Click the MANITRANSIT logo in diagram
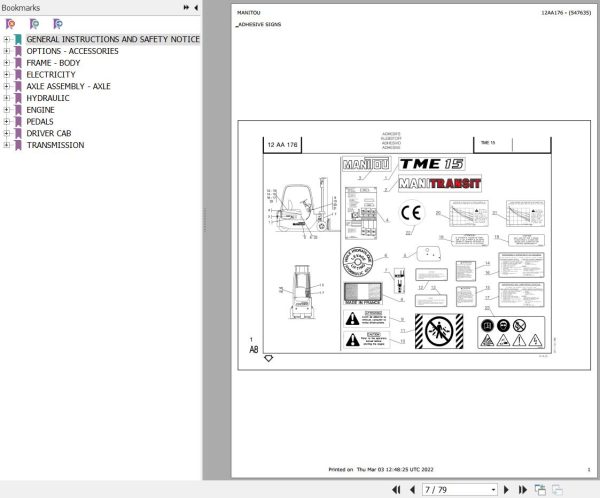 440,183
